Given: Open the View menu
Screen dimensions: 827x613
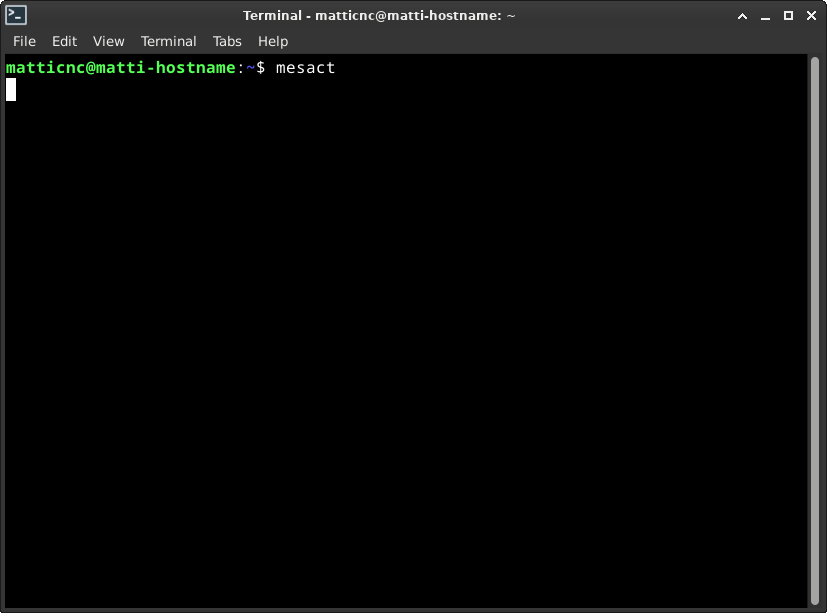Looking at the screenshot, I should click(x=109, y=41).
